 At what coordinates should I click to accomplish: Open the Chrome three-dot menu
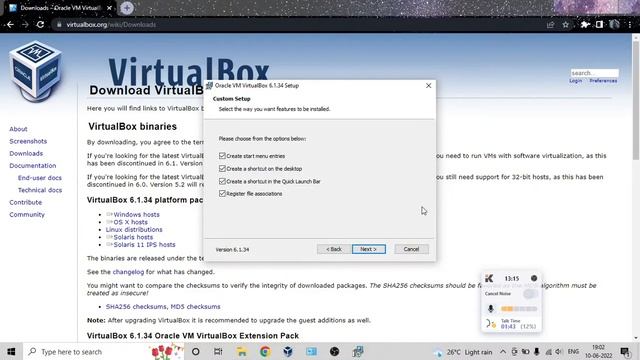point(630,24)
